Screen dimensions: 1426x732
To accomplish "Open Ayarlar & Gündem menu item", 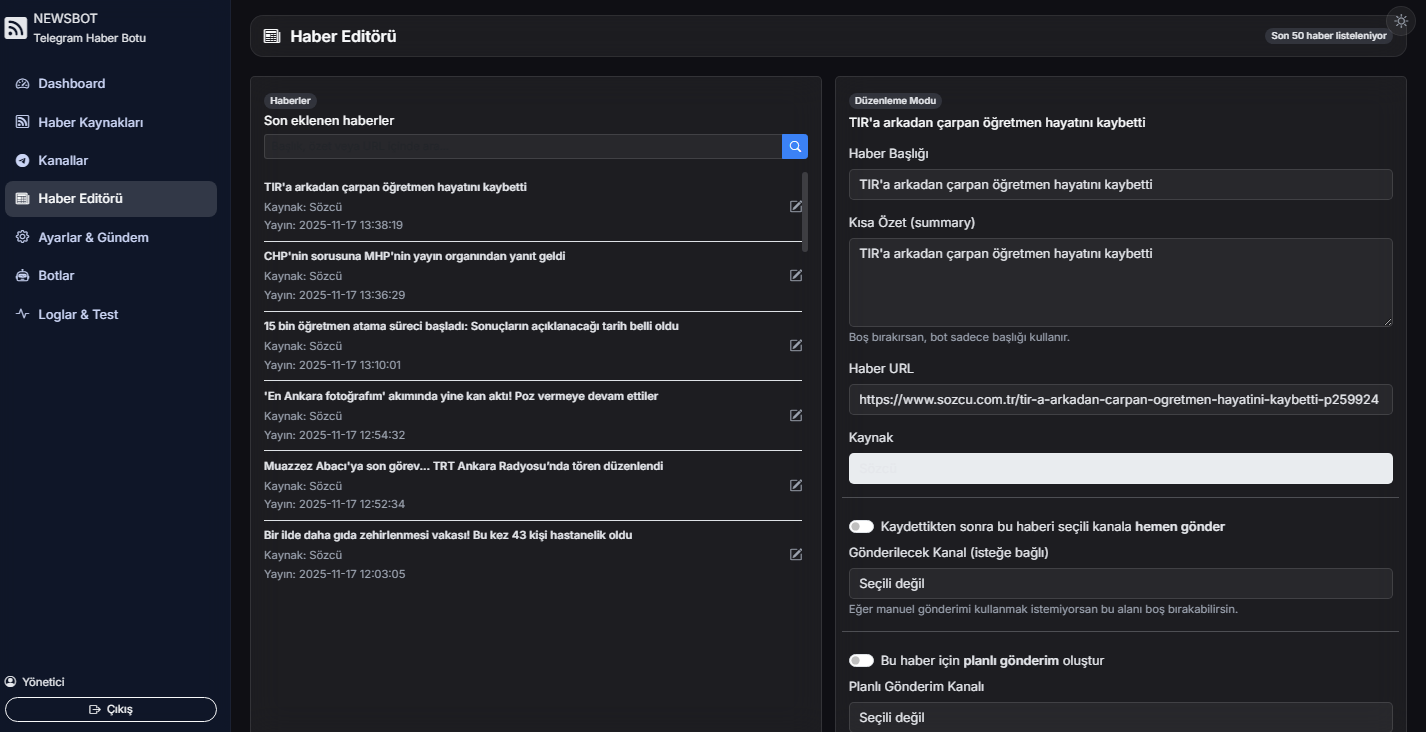I will click(93, 237).
